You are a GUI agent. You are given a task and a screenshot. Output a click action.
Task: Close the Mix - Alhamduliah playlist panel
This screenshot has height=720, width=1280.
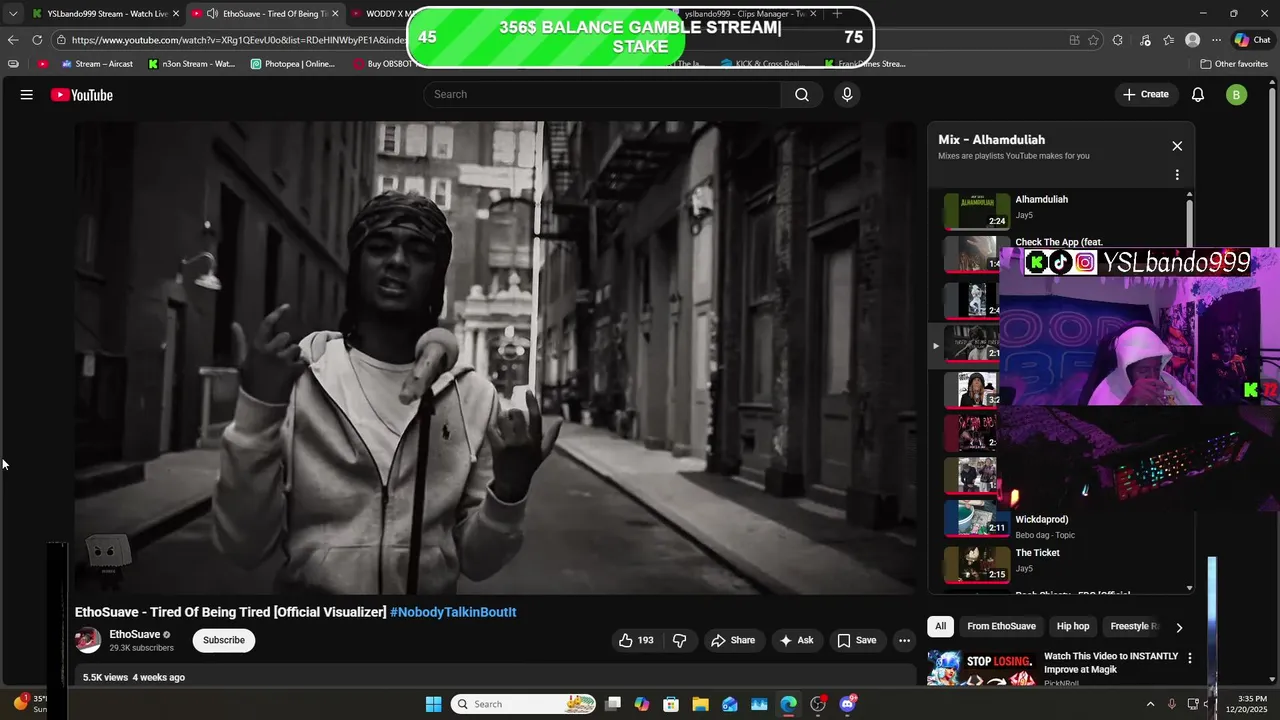[x=1177, y=146]
